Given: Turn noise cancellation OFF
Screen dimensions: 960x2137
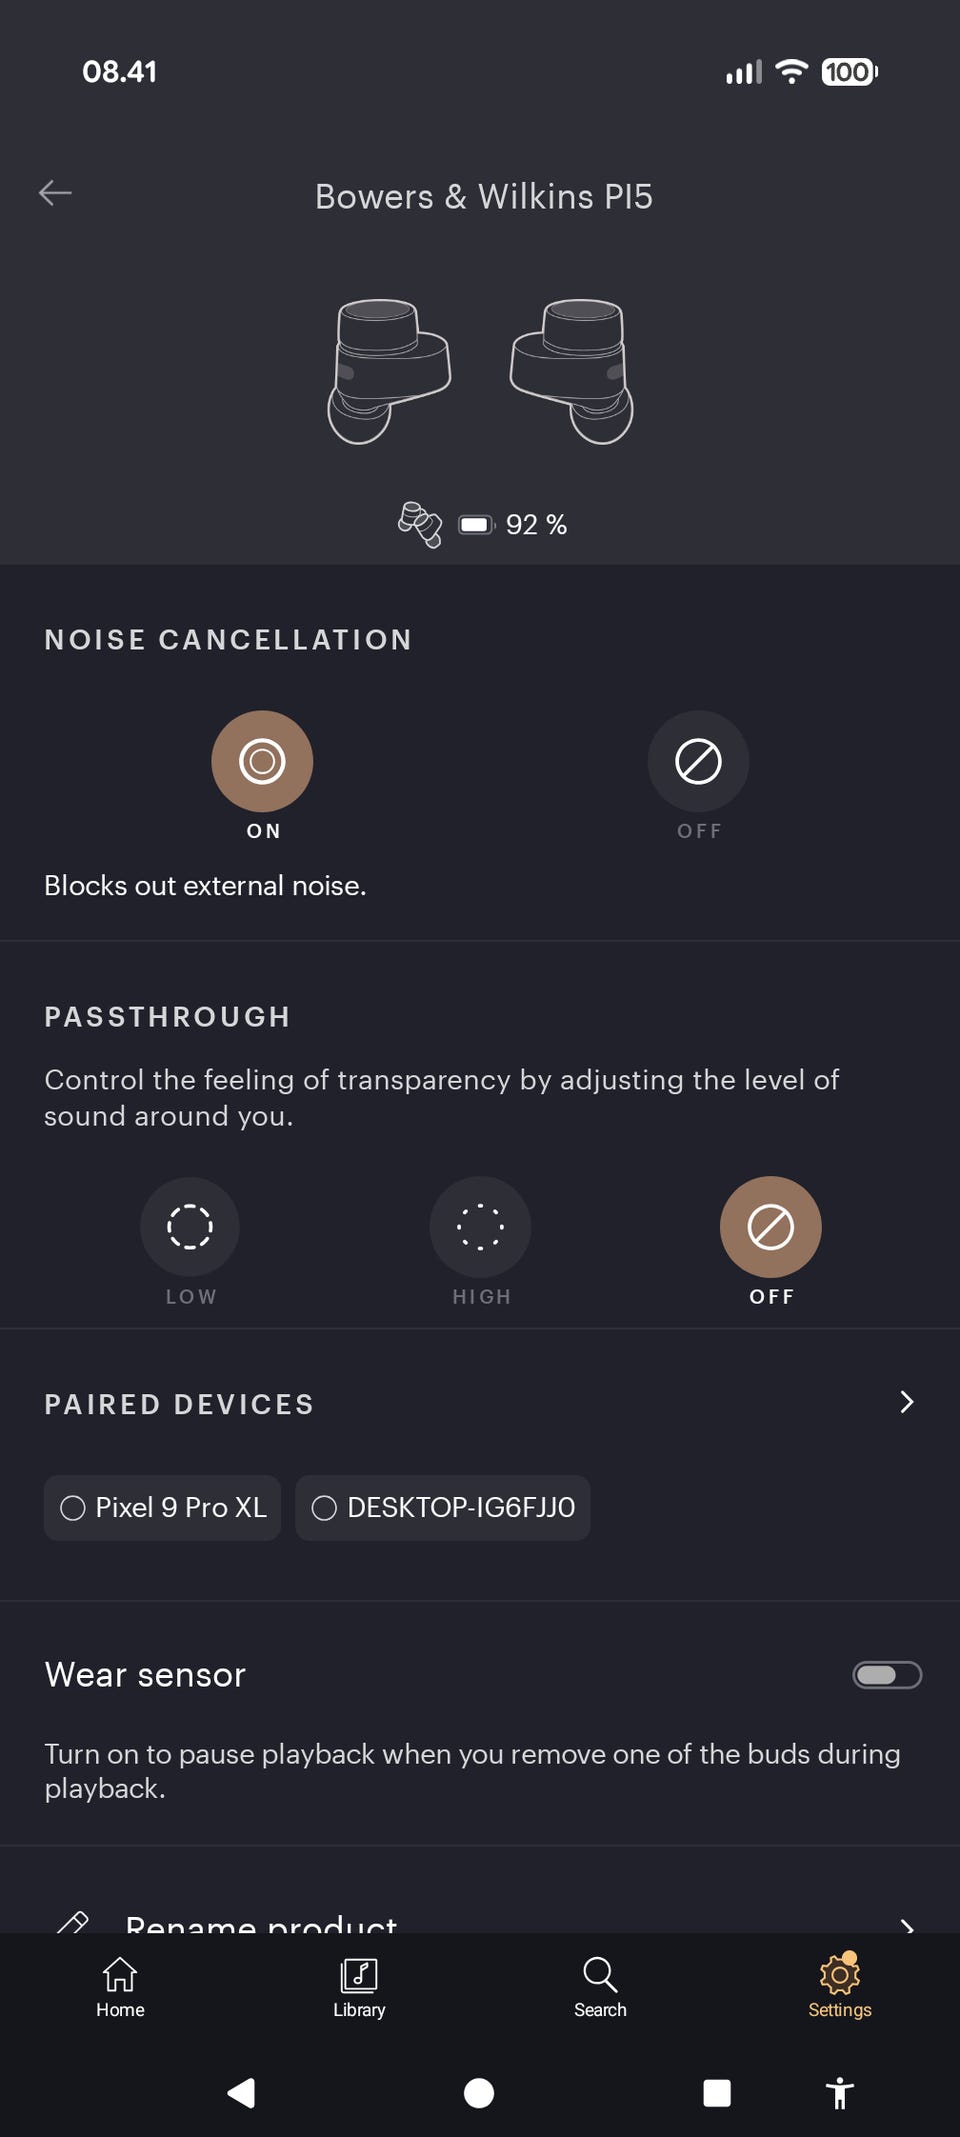Looking at the screenshot, I should [x=698, y=761].
